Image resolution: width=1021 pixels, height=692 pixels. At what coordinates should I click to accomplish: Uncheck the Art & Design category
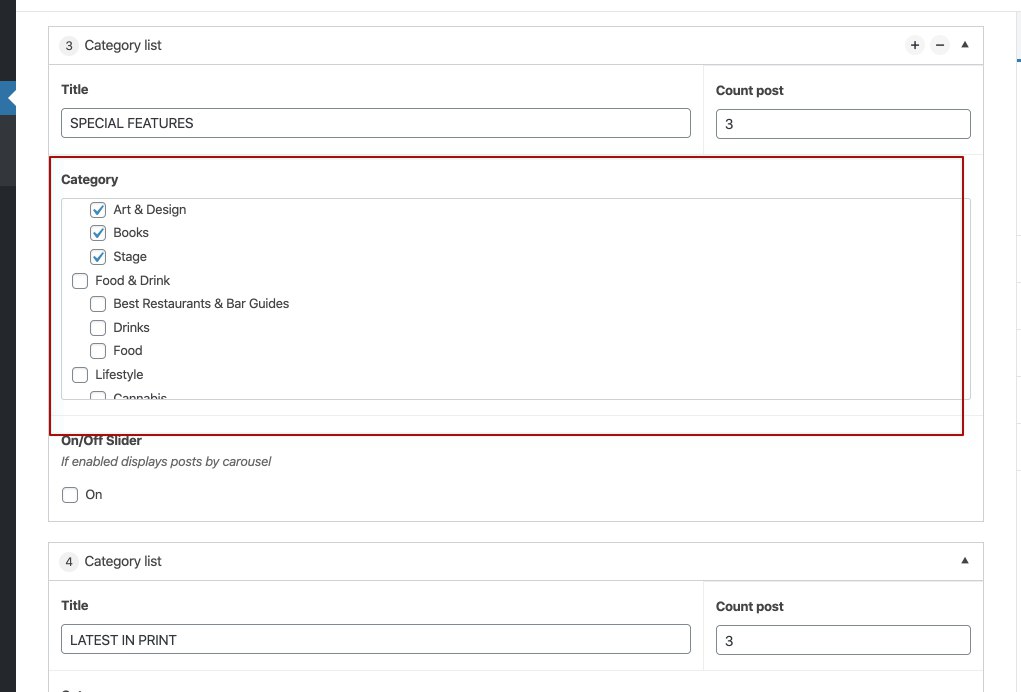(98, 210)
